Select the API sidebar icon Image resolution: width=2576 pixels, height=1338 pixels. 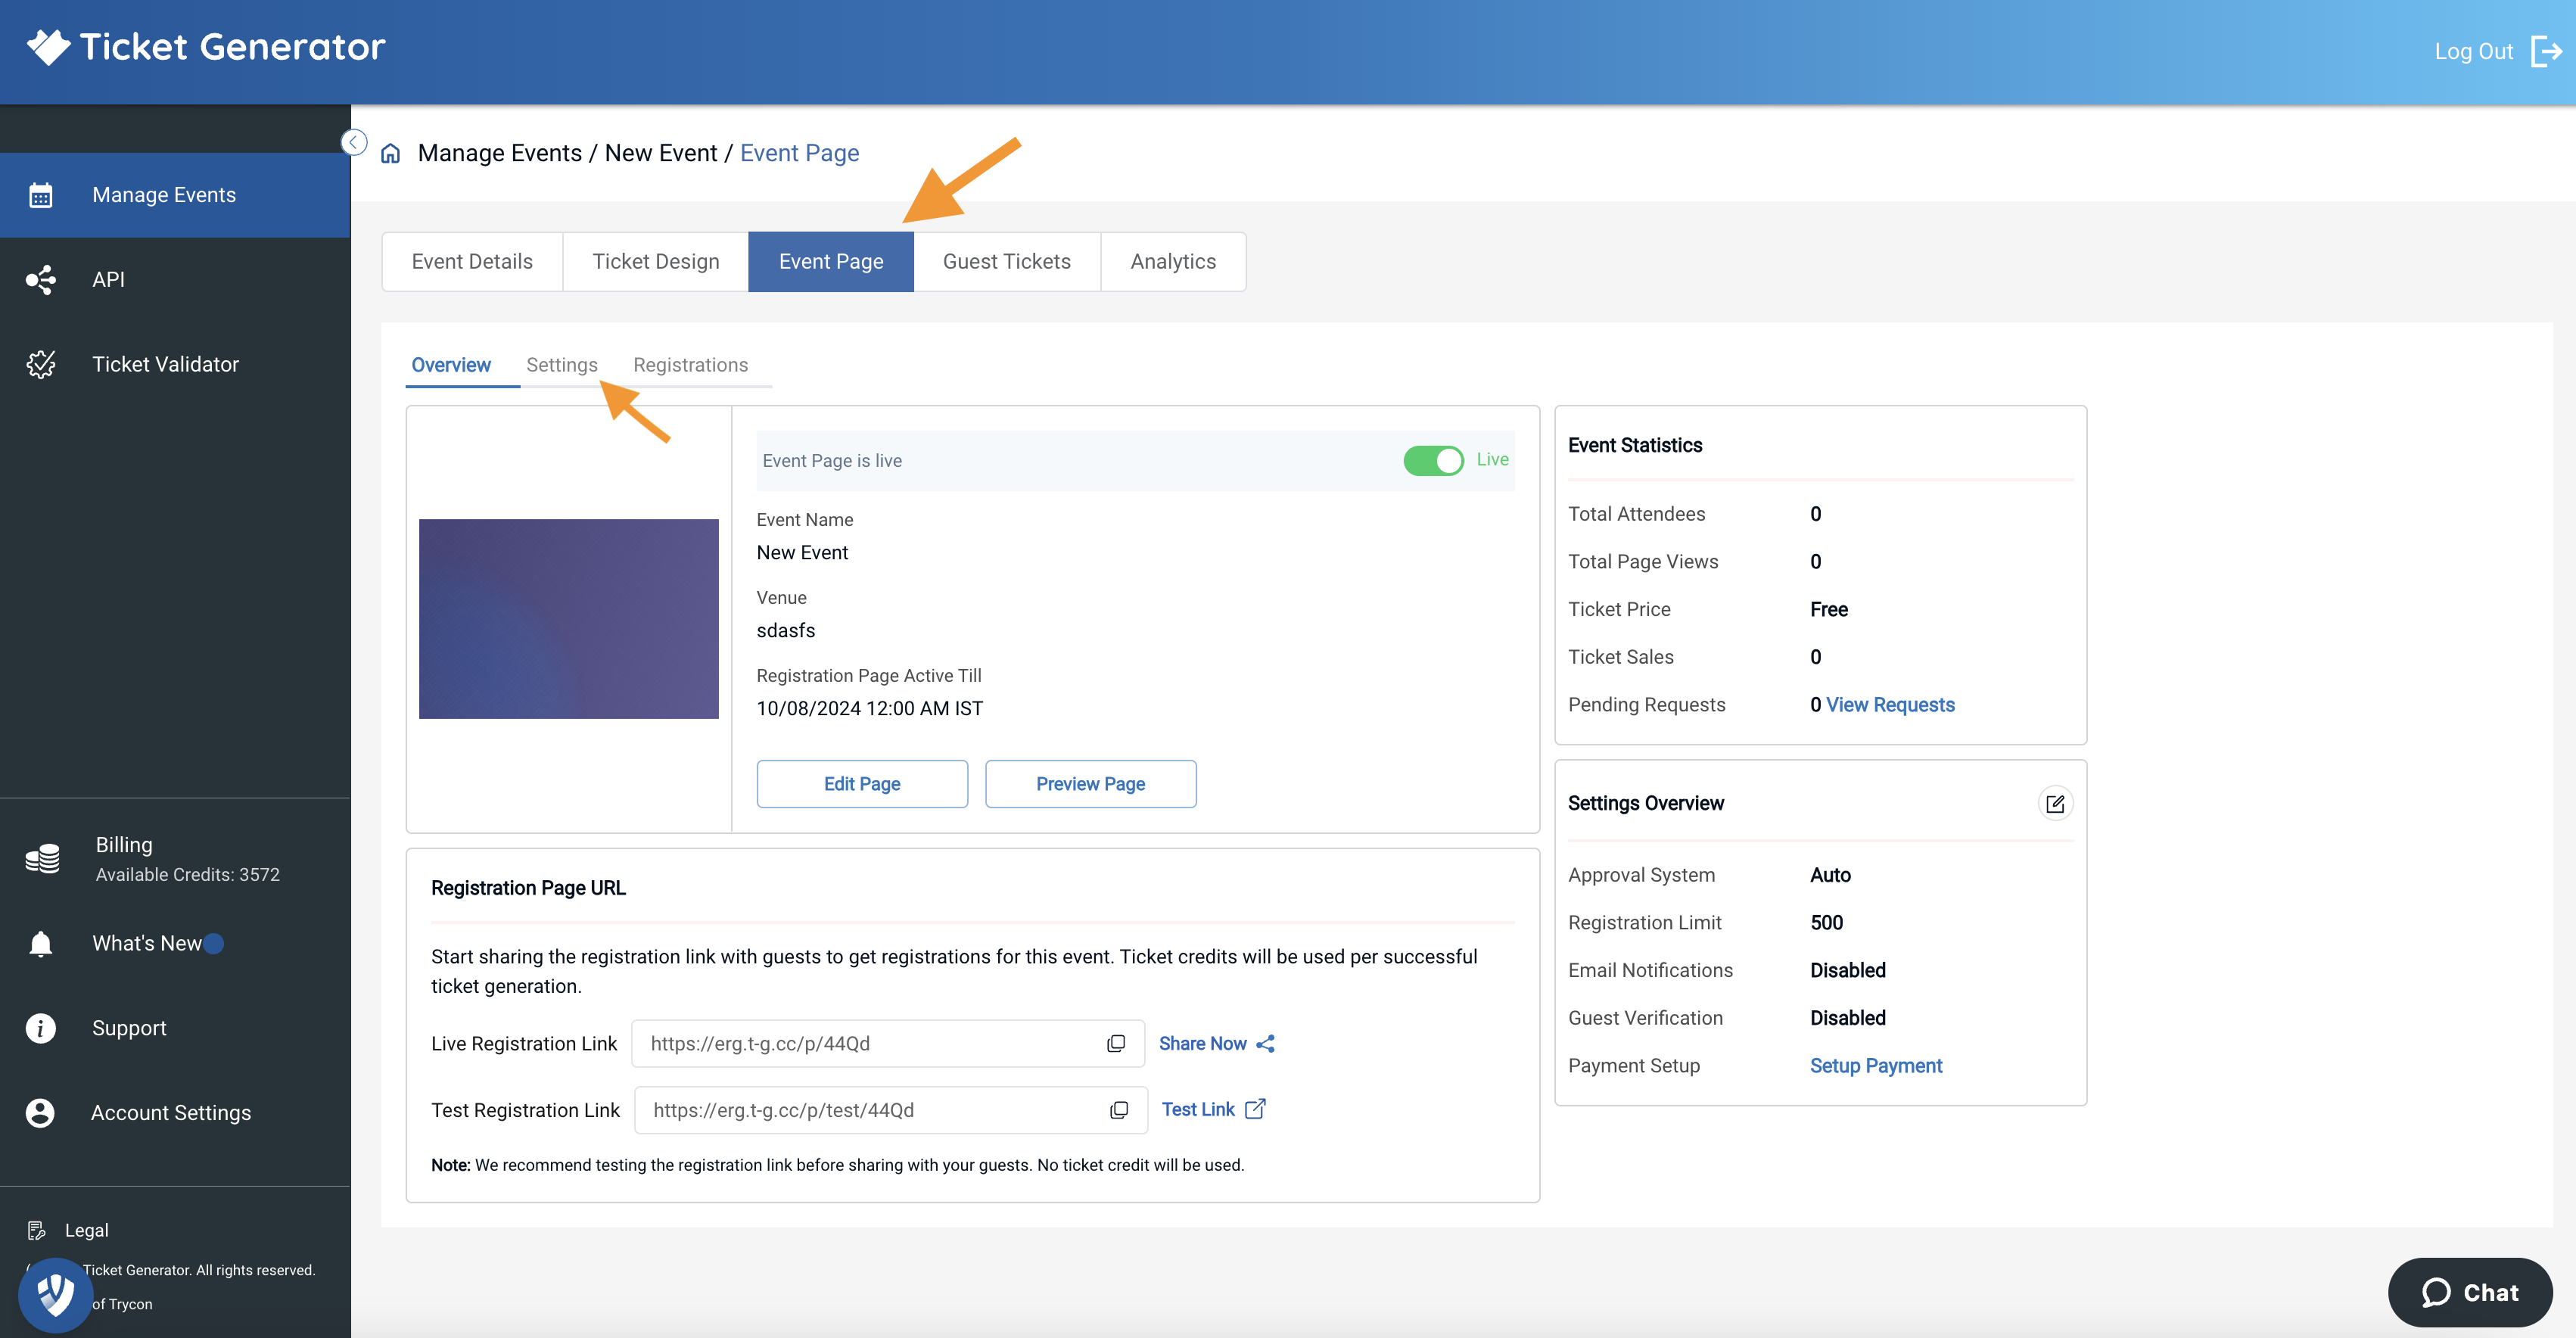[x=41, y=280]
